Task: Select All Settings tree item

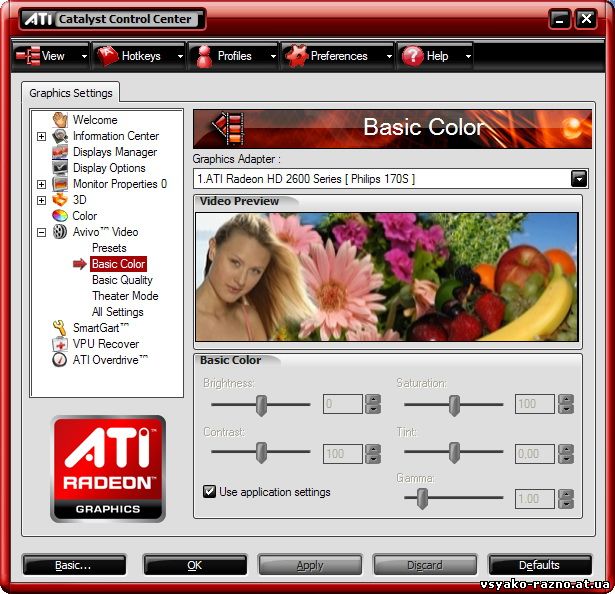Action: tap(118, 312)
